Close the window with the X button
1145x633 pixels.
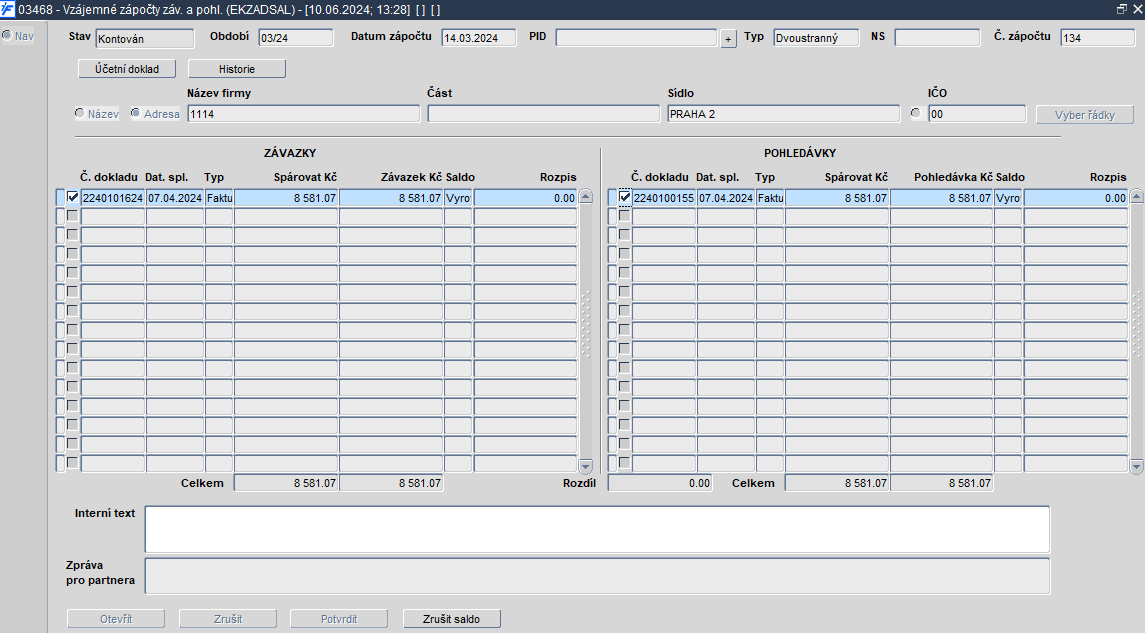[1138, 9]
